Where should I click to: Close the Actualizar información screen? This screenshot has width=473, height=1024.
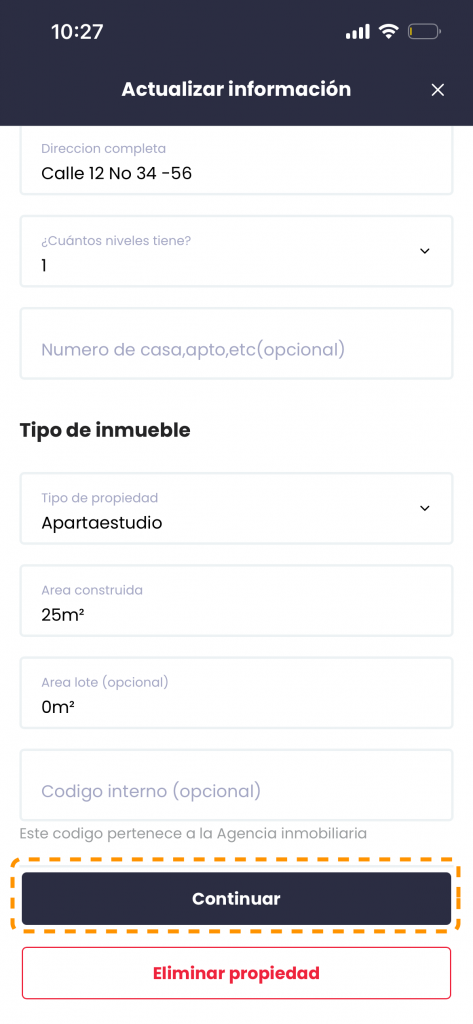pyautogui.click(x=438, y=90)
